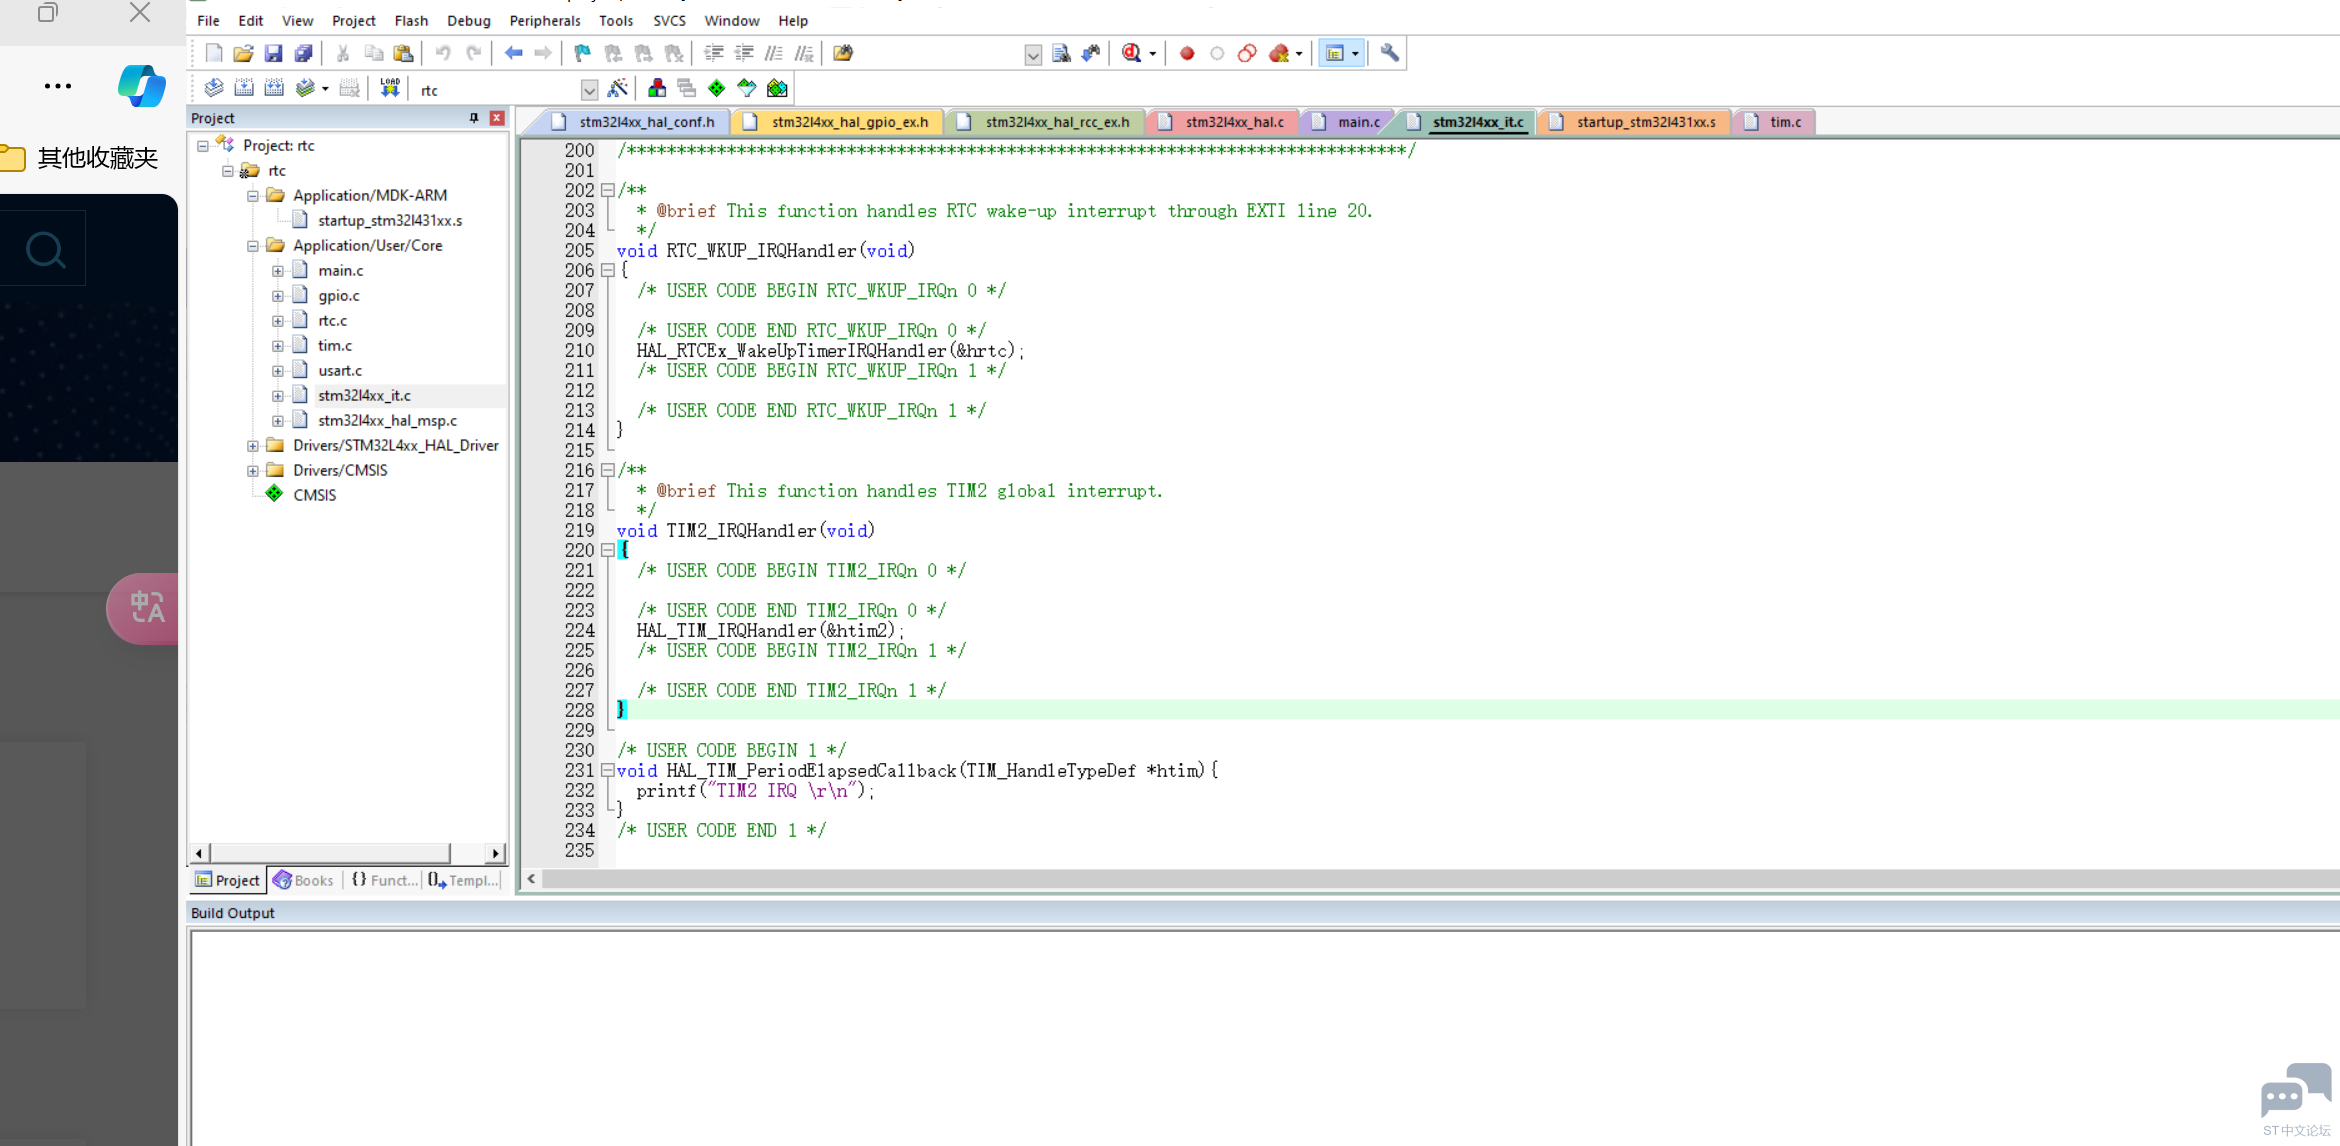This screenshot has width=2340, height=1146.
Task: Expand the Drivers/CMSIS folder
Action: click(x=253, y=471)
